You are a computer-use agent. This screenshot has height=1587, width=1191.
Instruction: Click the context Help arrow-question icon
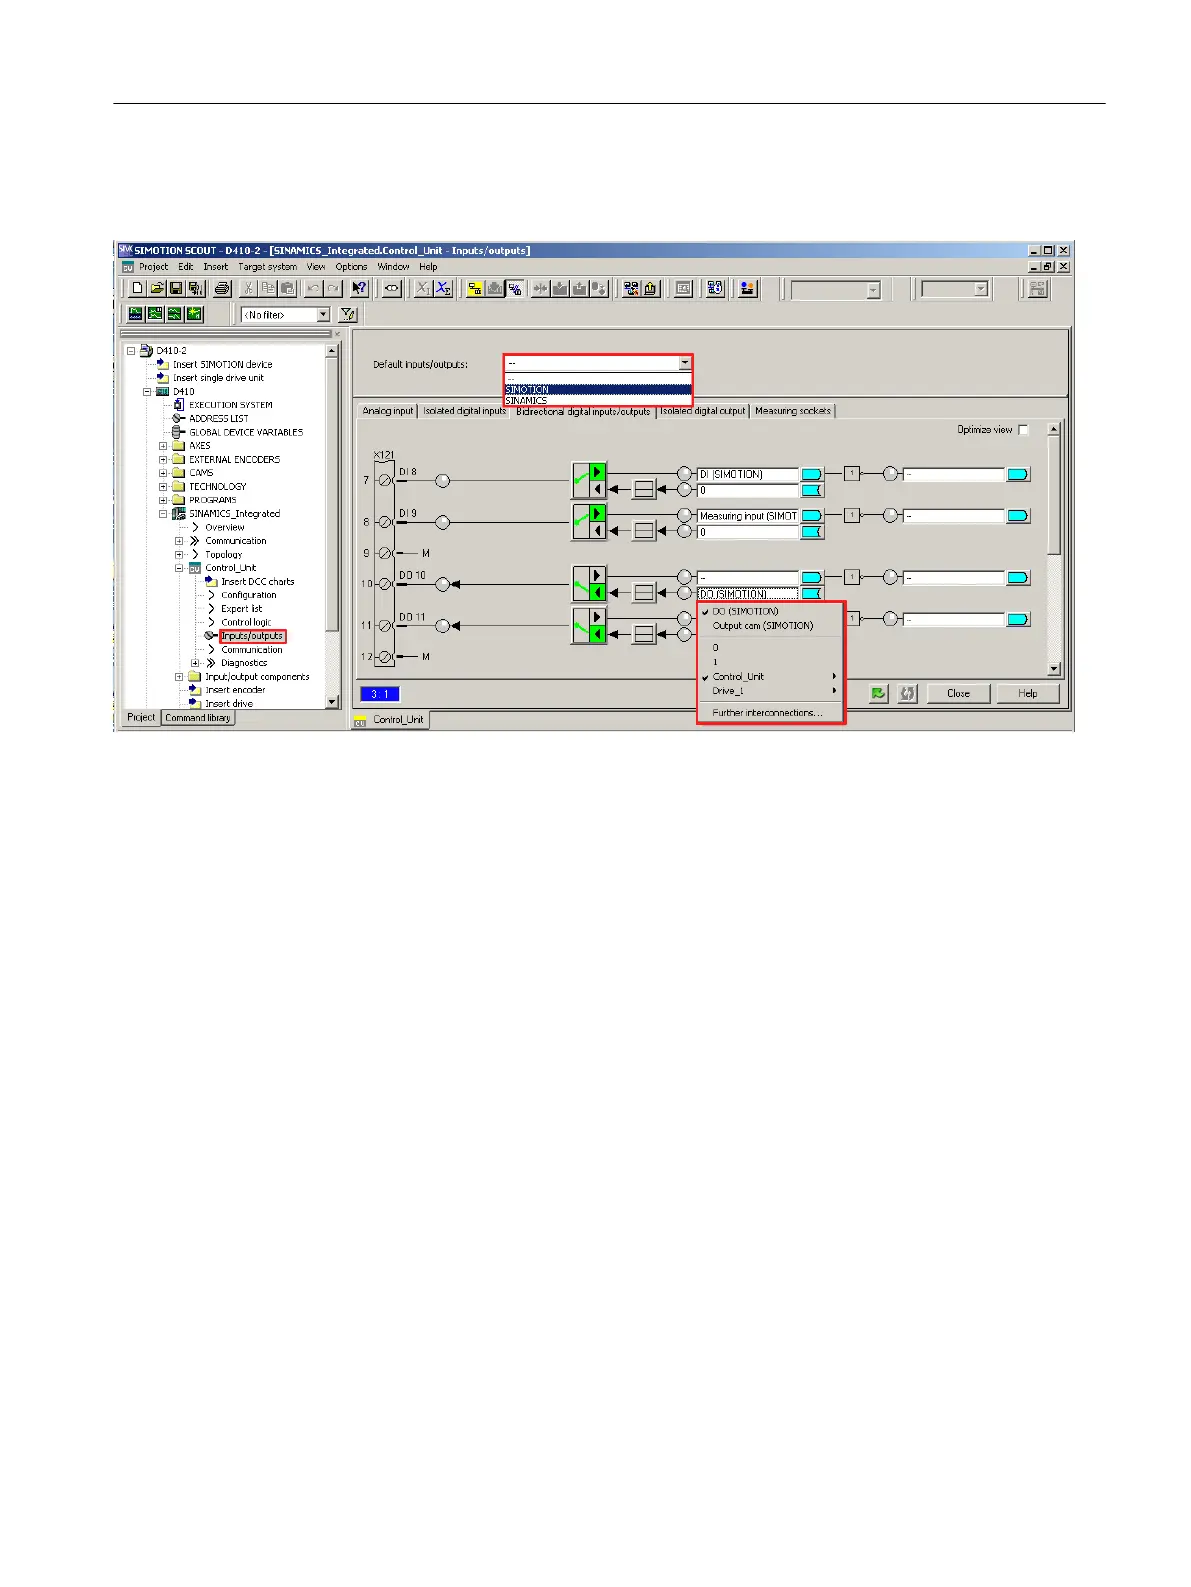click(x=360, y=289)
